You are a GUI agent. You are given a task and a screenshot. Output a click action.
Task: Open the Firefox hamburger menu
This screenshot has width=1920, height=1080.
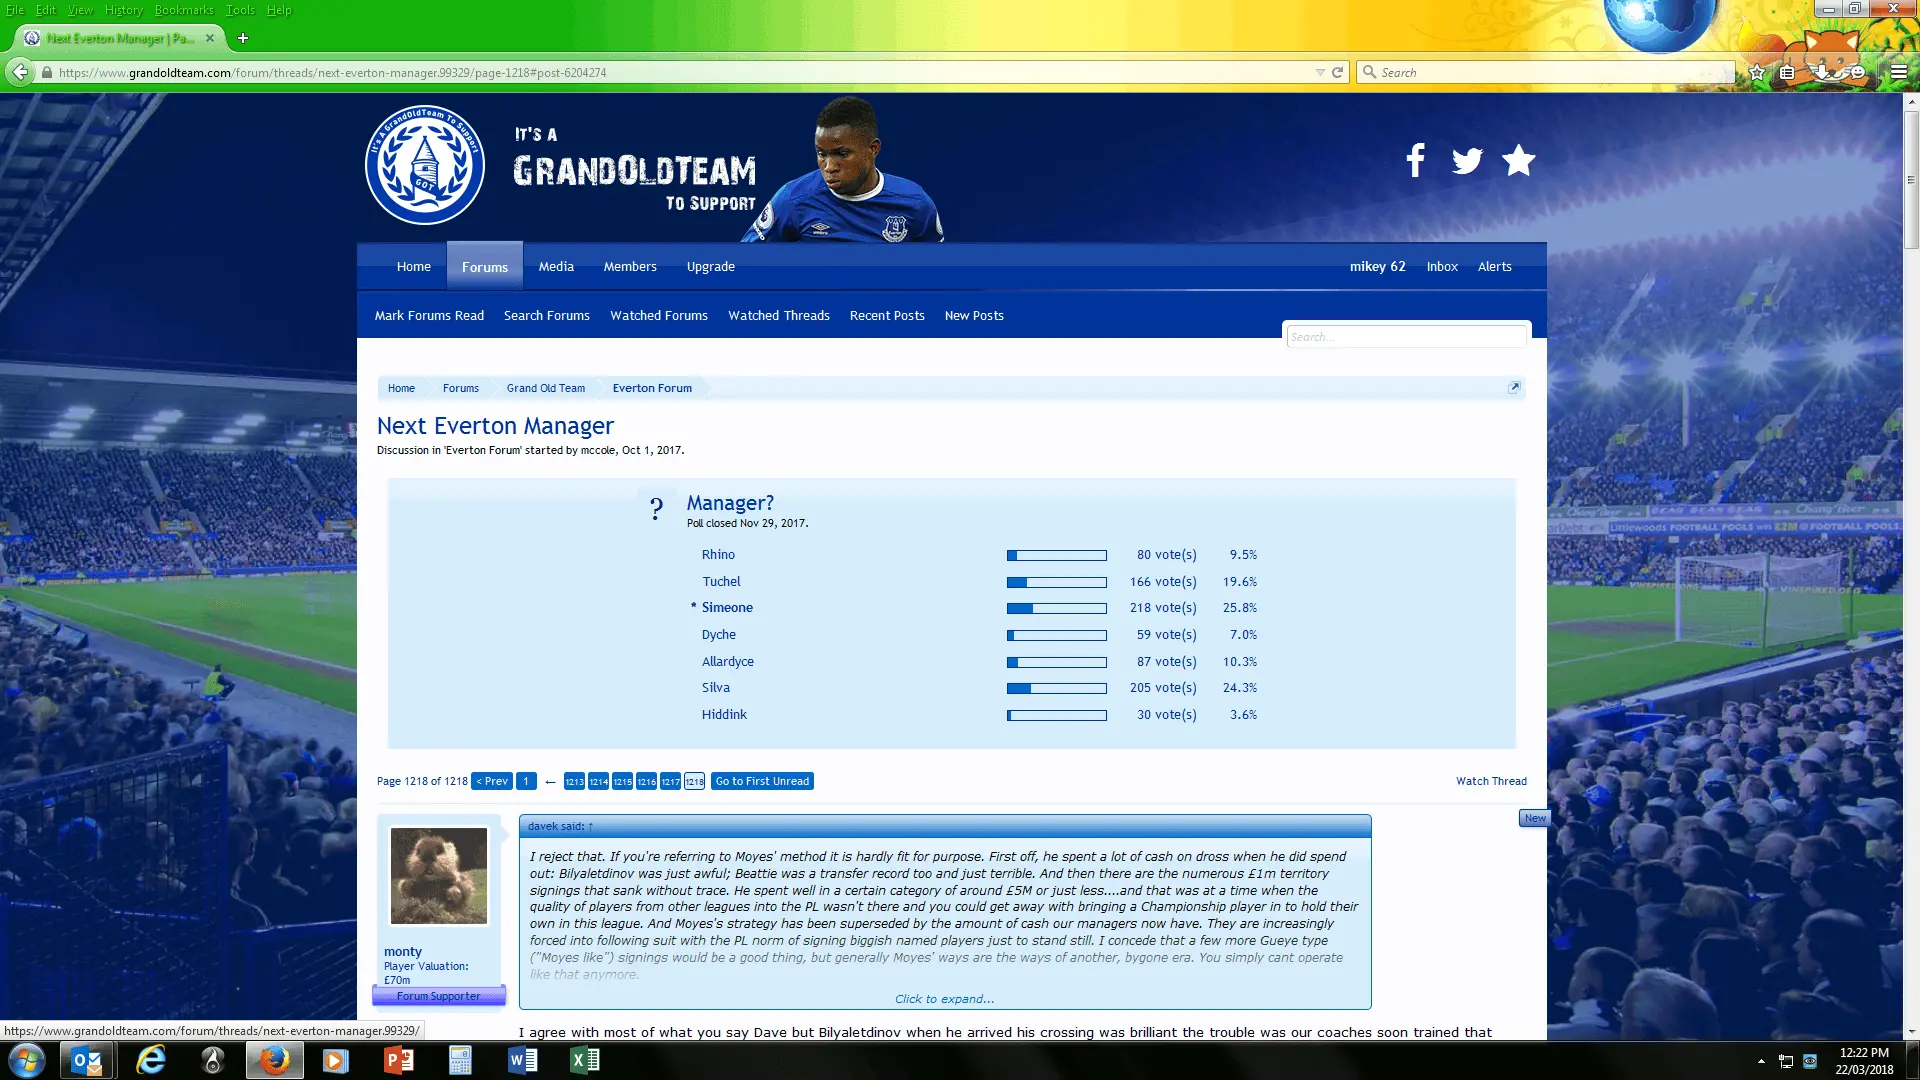(1899, 72)
